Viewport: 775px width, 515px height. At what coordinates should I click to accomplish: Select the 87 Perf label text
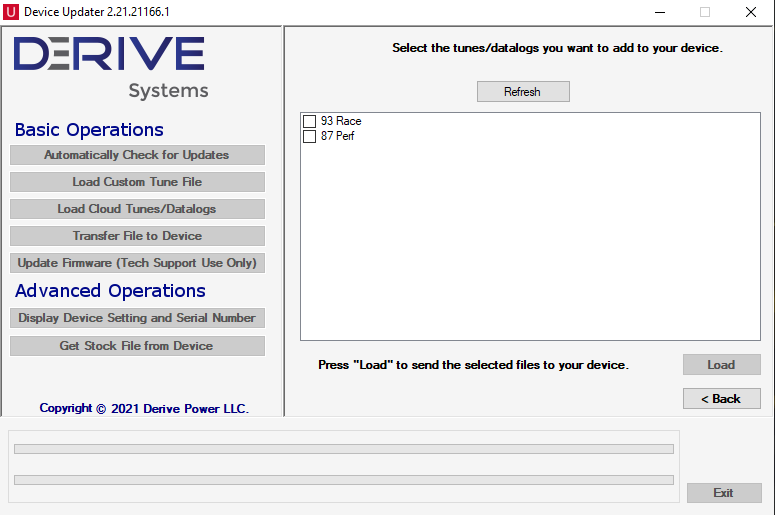tap(338, 136)
